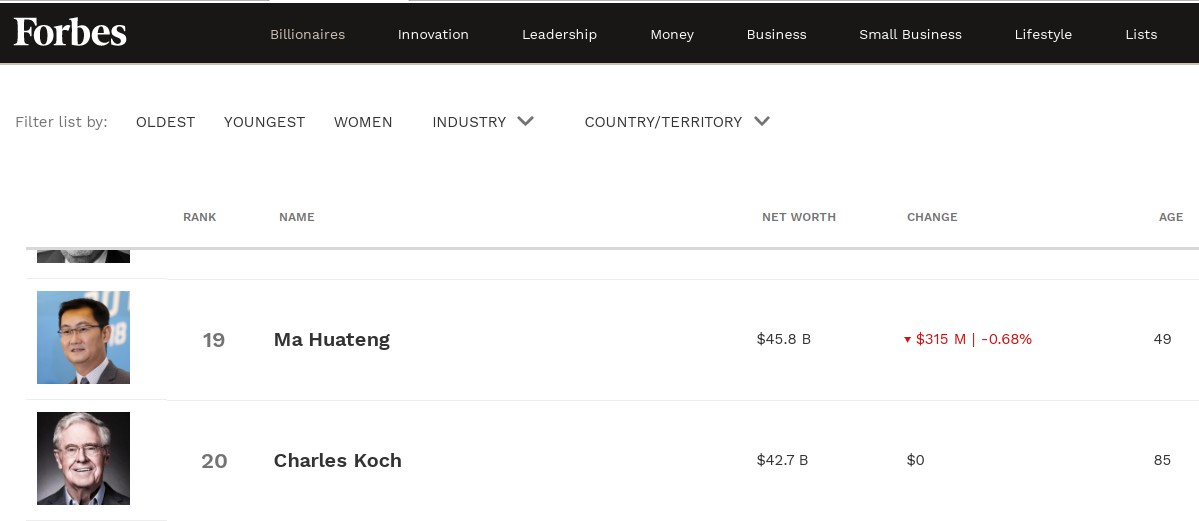1199x521 pixels.
Task: Open the Billionaires menu item
Action: [x=307, y=34]
